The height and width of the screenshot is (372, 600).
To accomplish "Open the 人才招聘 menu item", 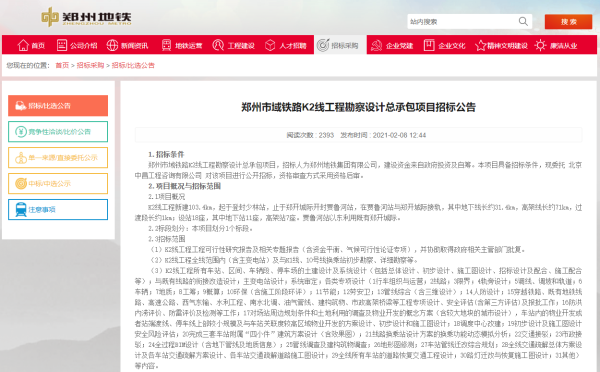I will click(285, 45).
